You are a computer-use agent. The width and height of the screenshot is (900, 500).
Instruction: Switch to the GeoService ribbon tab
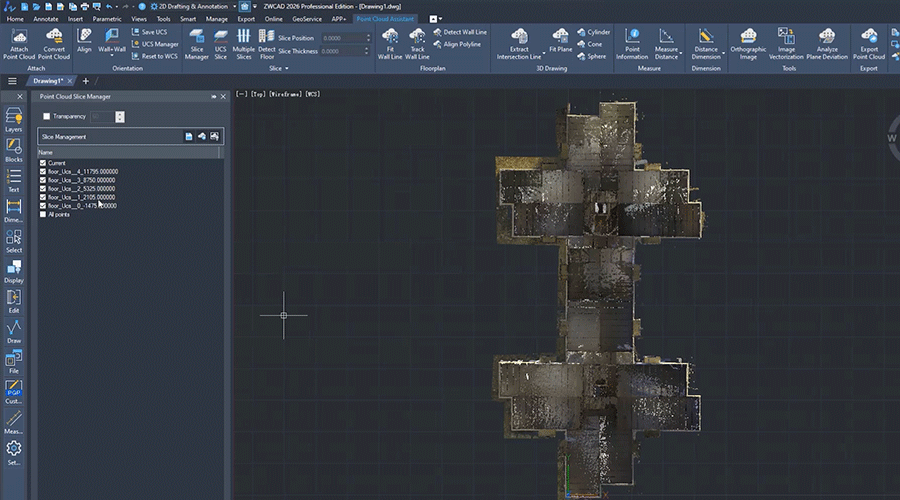click(307, 19)
